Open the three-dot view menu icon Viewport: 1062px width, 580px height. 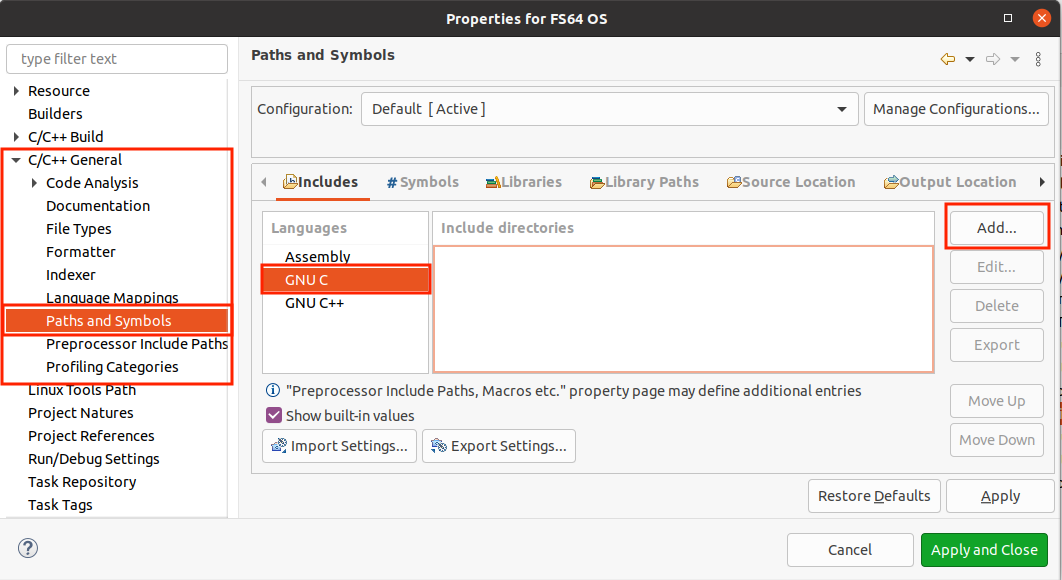tap(1038, 60)
